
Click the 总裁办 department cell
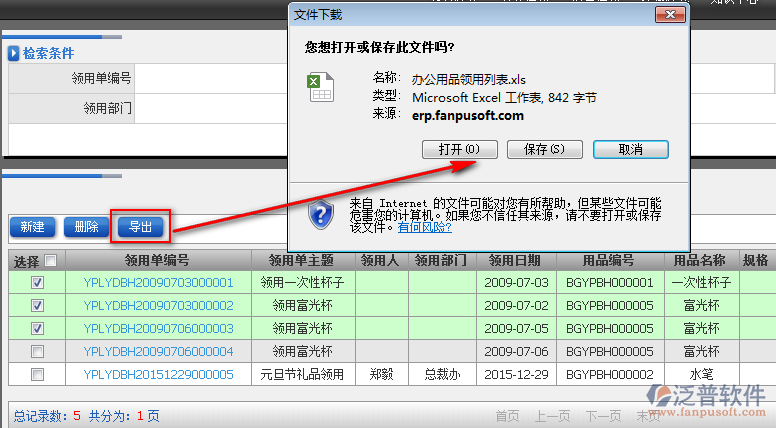[442, 375]
